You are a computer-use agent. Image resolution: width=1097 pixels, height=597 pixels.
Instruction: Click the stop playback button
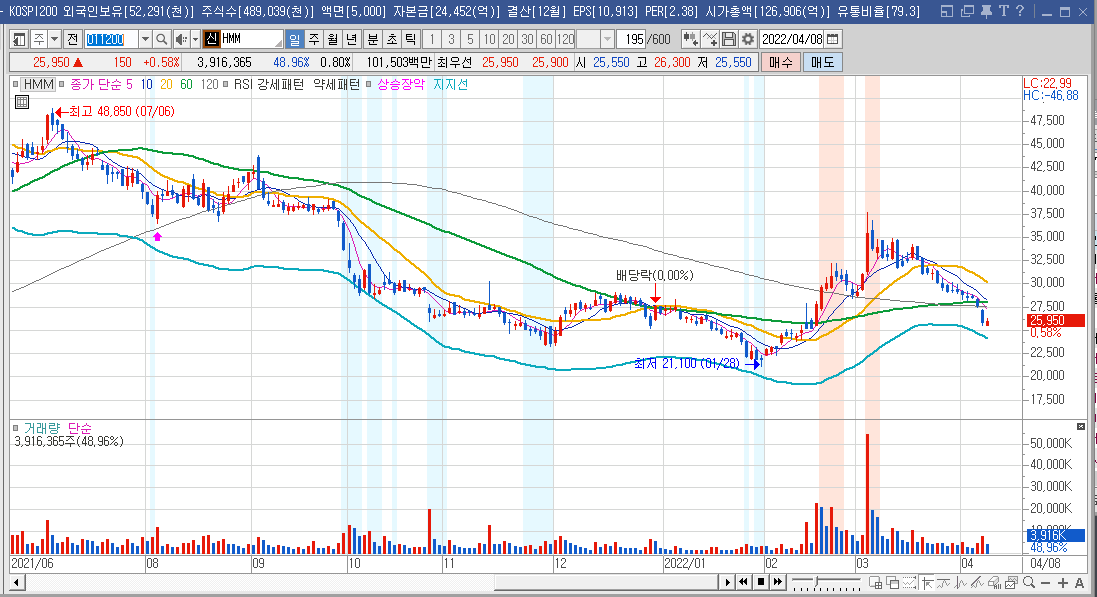click(x=760, y=582)
